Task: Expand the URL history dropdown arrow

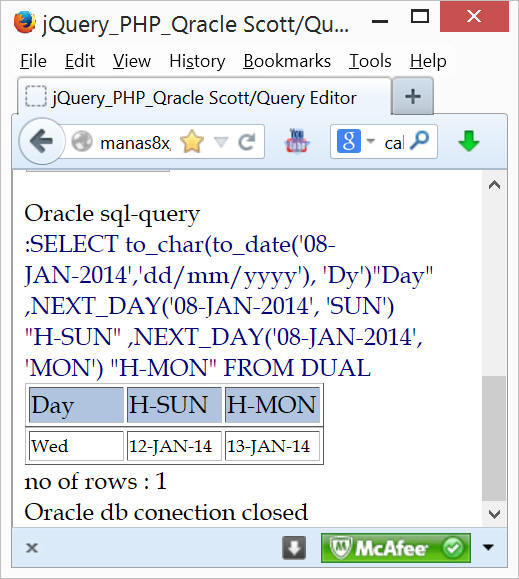Action: tap(221, 142)
